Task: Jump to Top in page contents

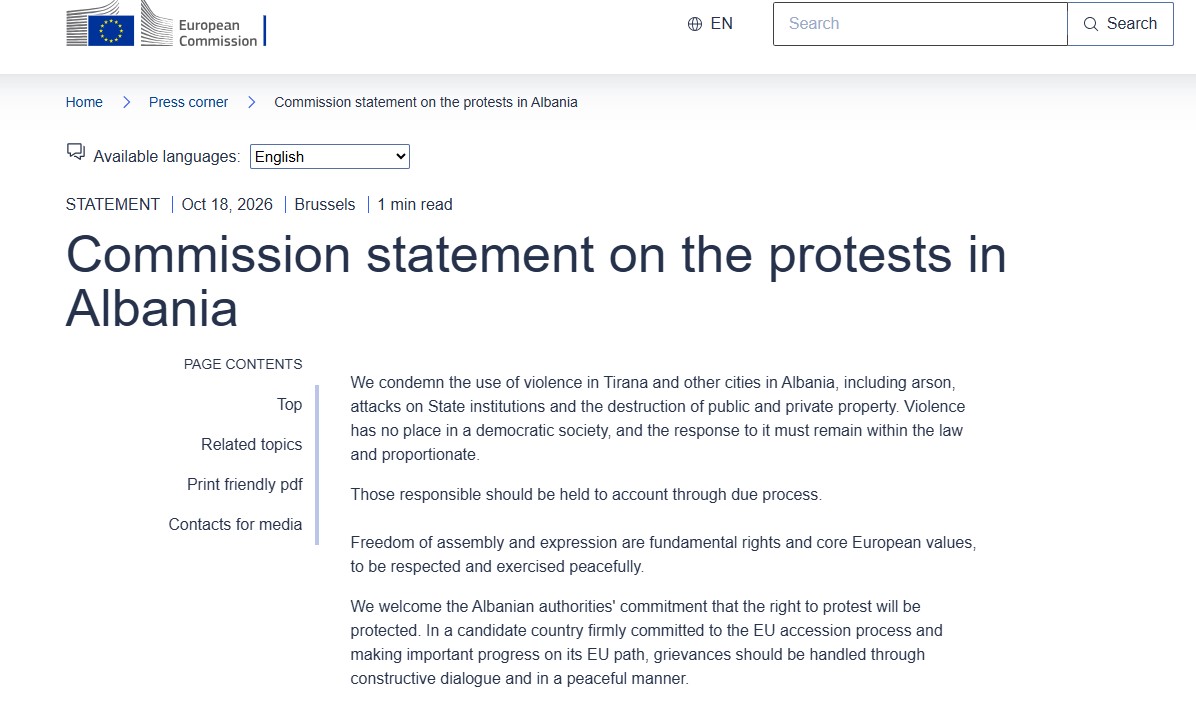Action: click(x=289, y=404)
